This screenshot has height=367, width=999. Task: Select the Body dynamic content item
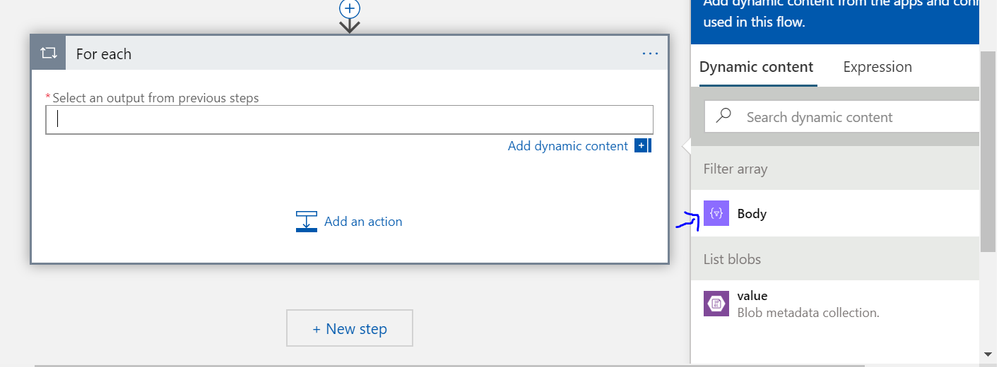pyautogui.click(x=835, y=213)
